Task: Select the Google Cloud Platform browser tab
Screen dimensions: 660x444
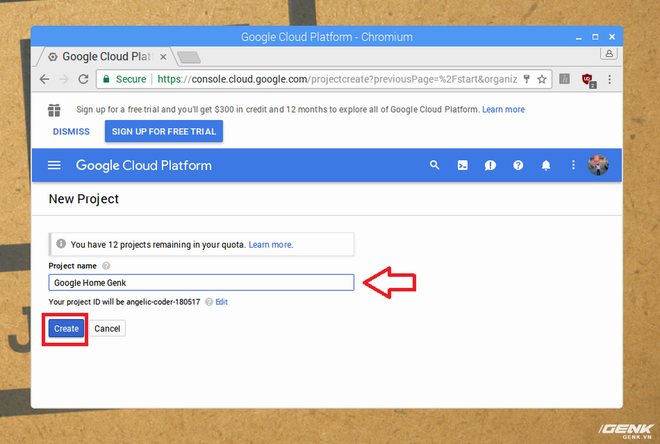Action: pyautogui.click(x=105, y=56)
